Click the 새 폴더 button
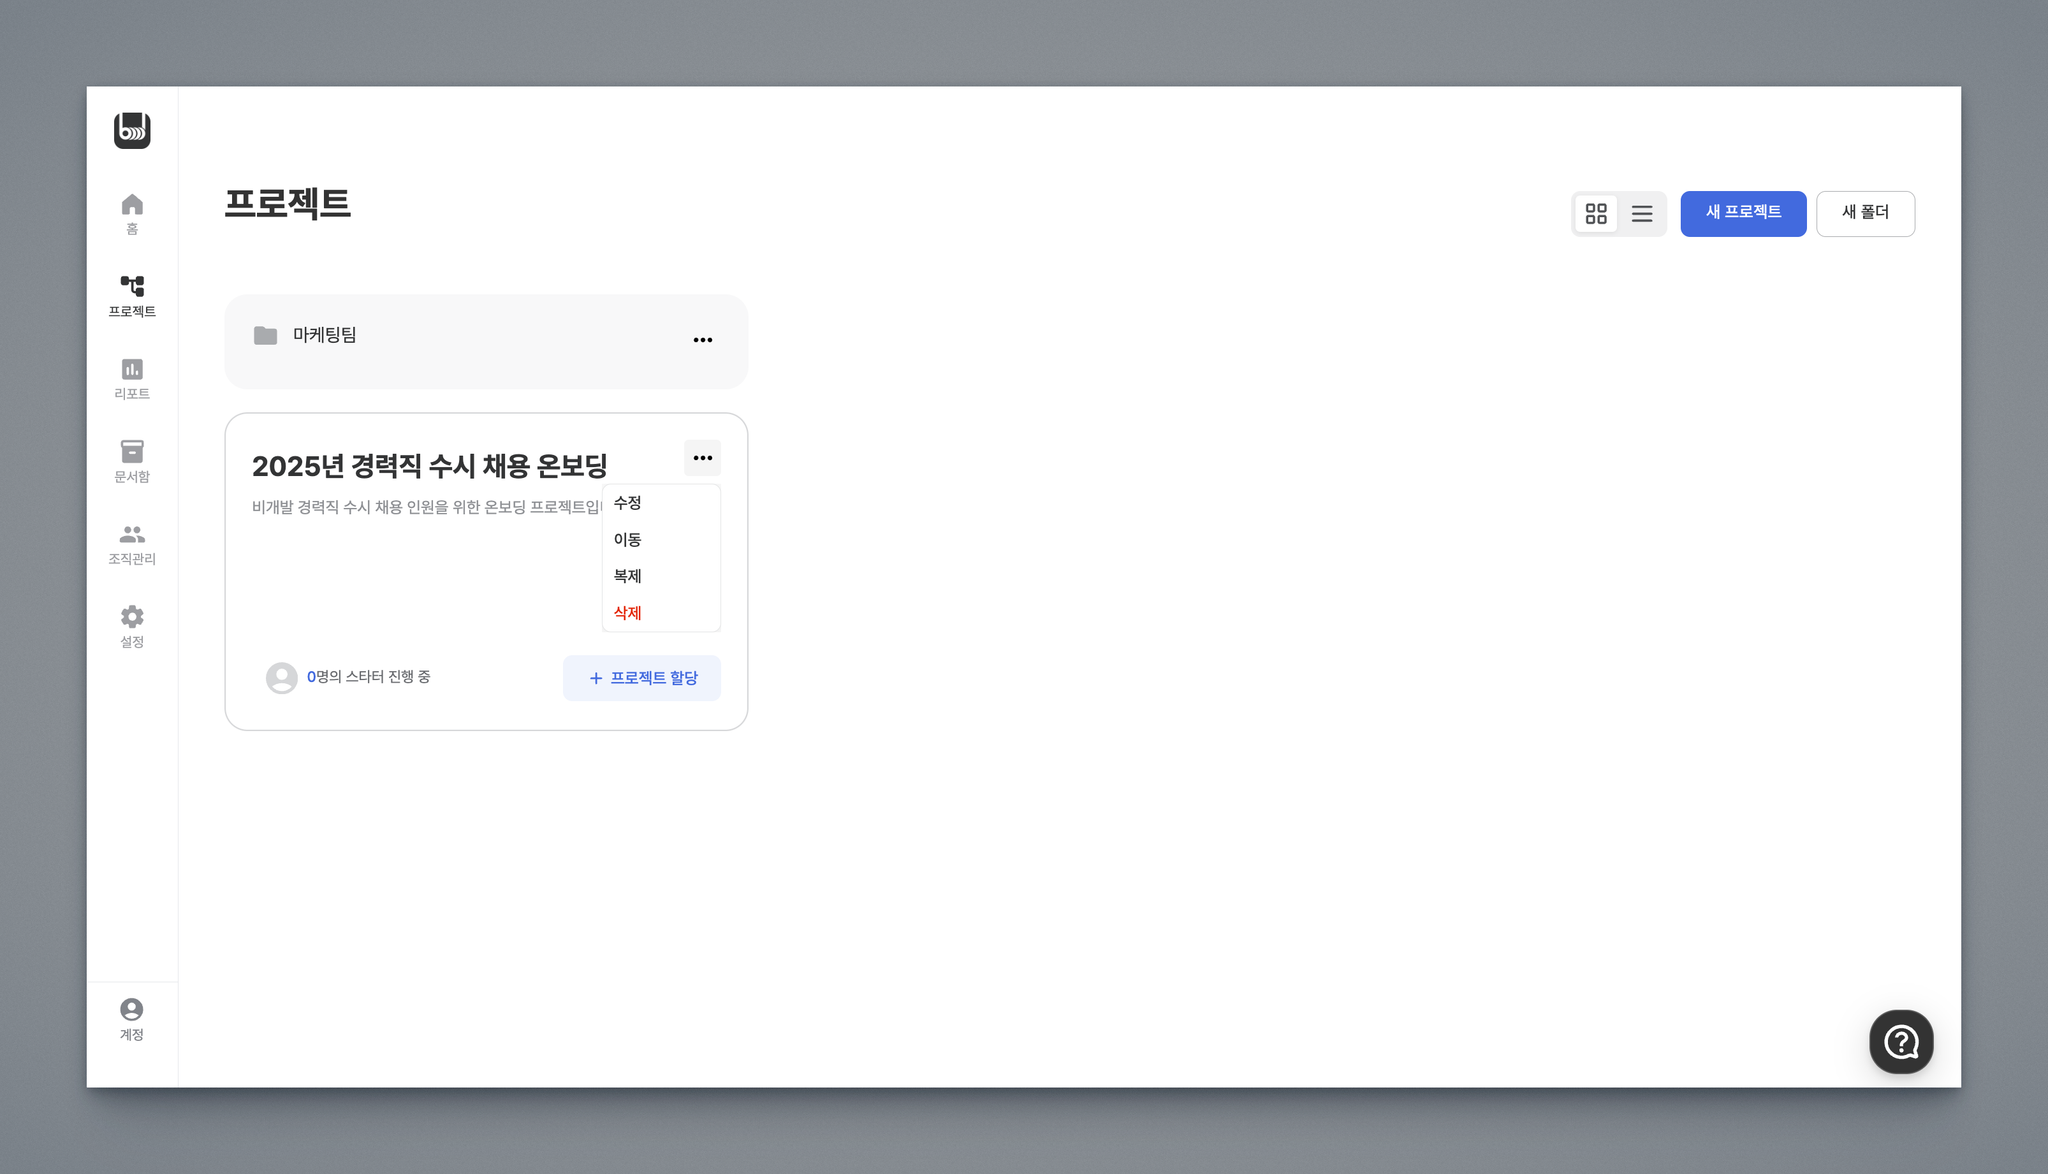This screenshot has height=1174, width=2048. (1865, 213)
